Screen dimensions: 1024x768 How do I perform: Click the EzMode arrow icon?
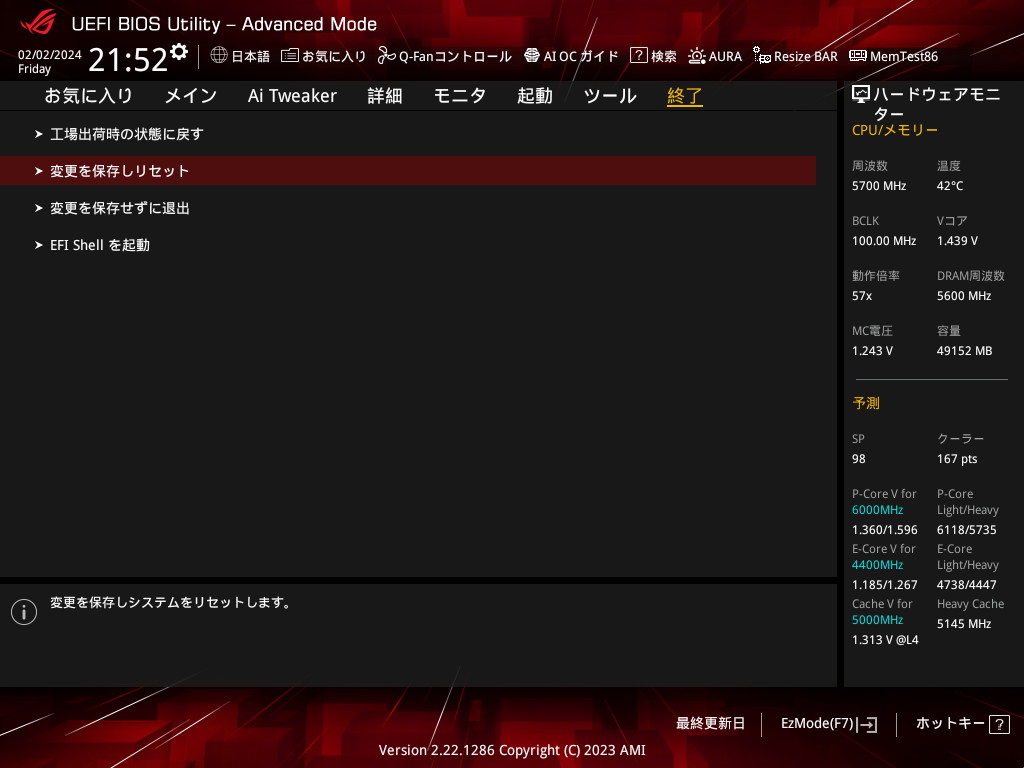(869, 724)
